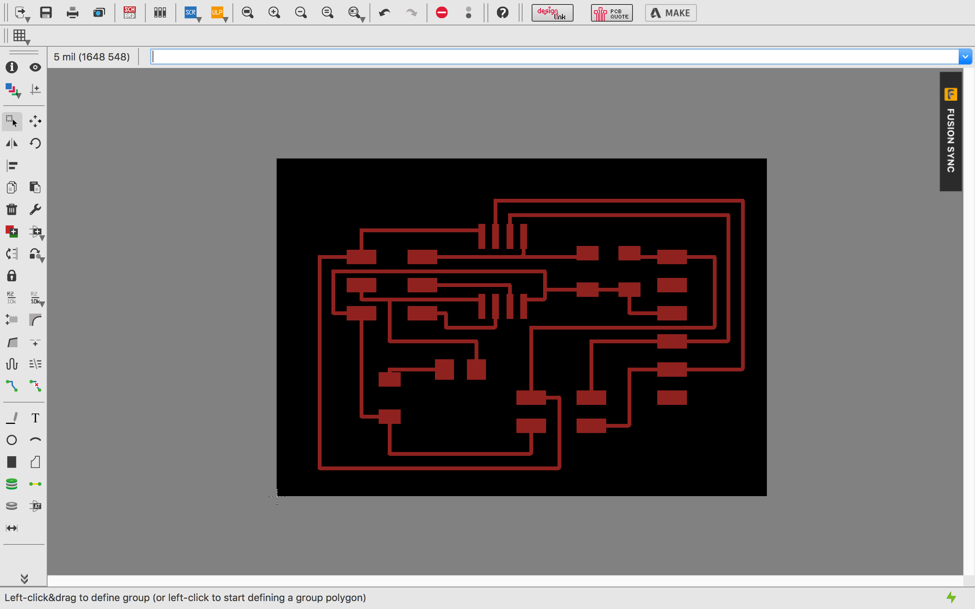Open Help question mark icon
This screenshot has width=975, height=609.
[502, 12]
